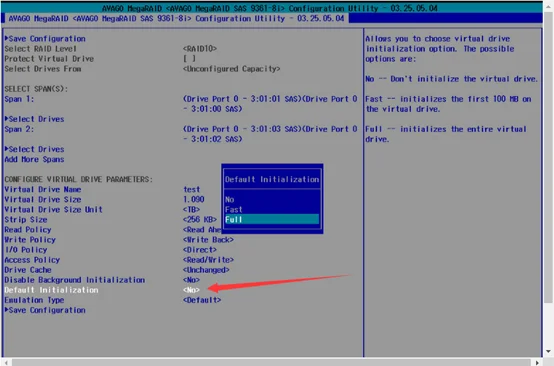This screenshot has height=366, width=554.
Task: Open Select Drives From dropdown
Action: coord(231,69)
